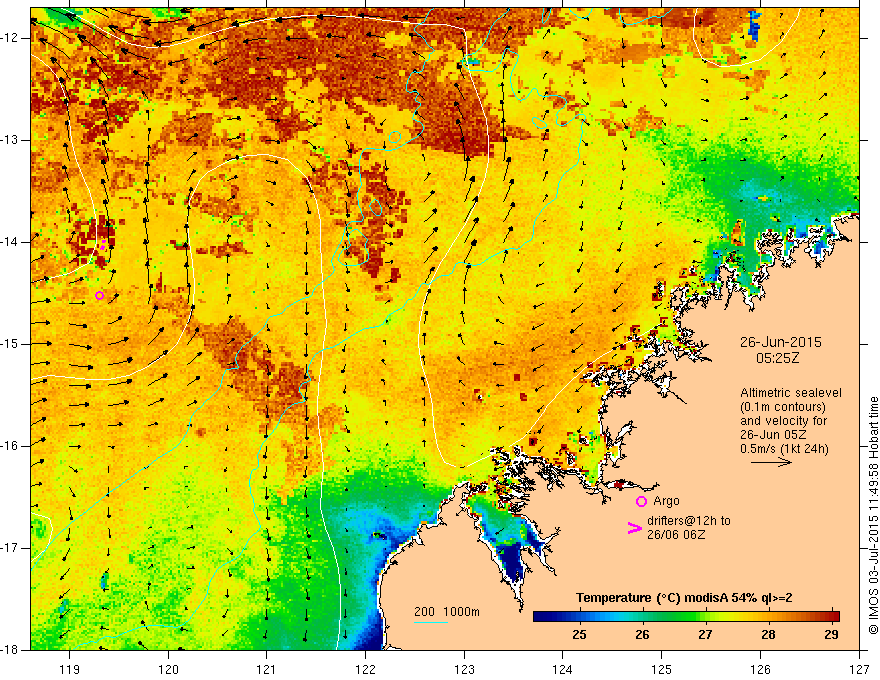Screen dimensions: 880x680
Task: Select the magenta drifter track near 14S
Action: click(103, 245)
